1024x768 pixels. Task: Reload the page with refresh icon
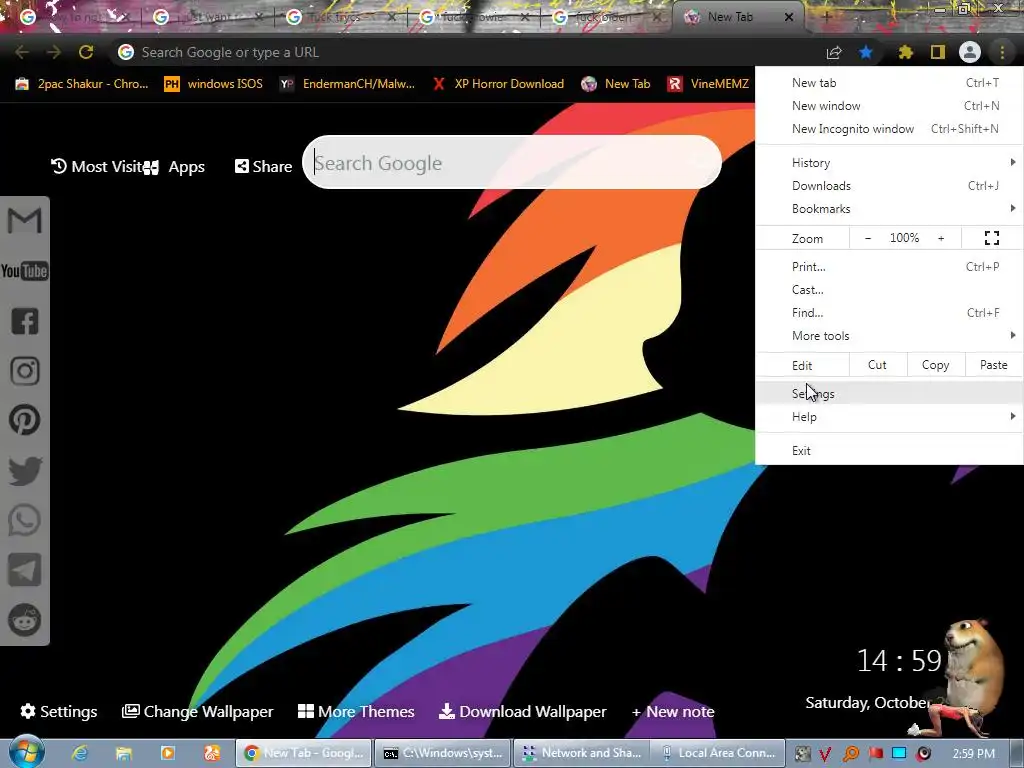click(x=86, y=52)
